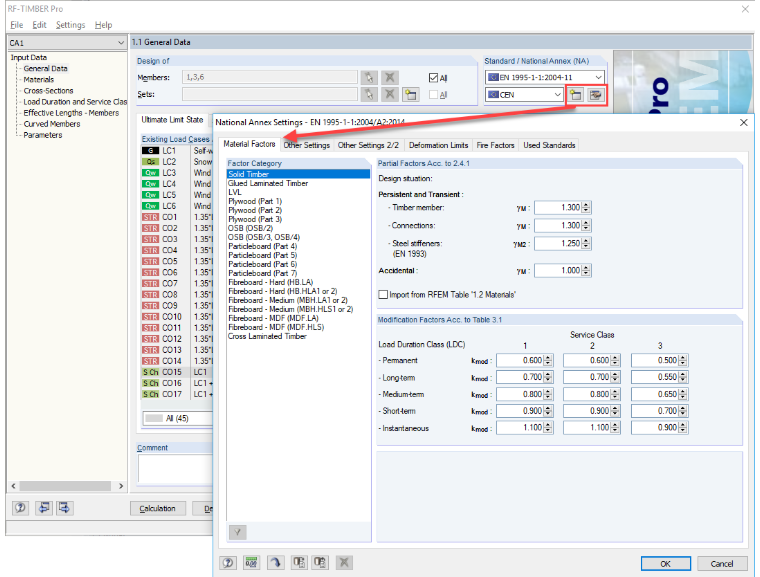Uncheck the All members checkbox
Screen dimensions: 760x577
tap(433, 78)
